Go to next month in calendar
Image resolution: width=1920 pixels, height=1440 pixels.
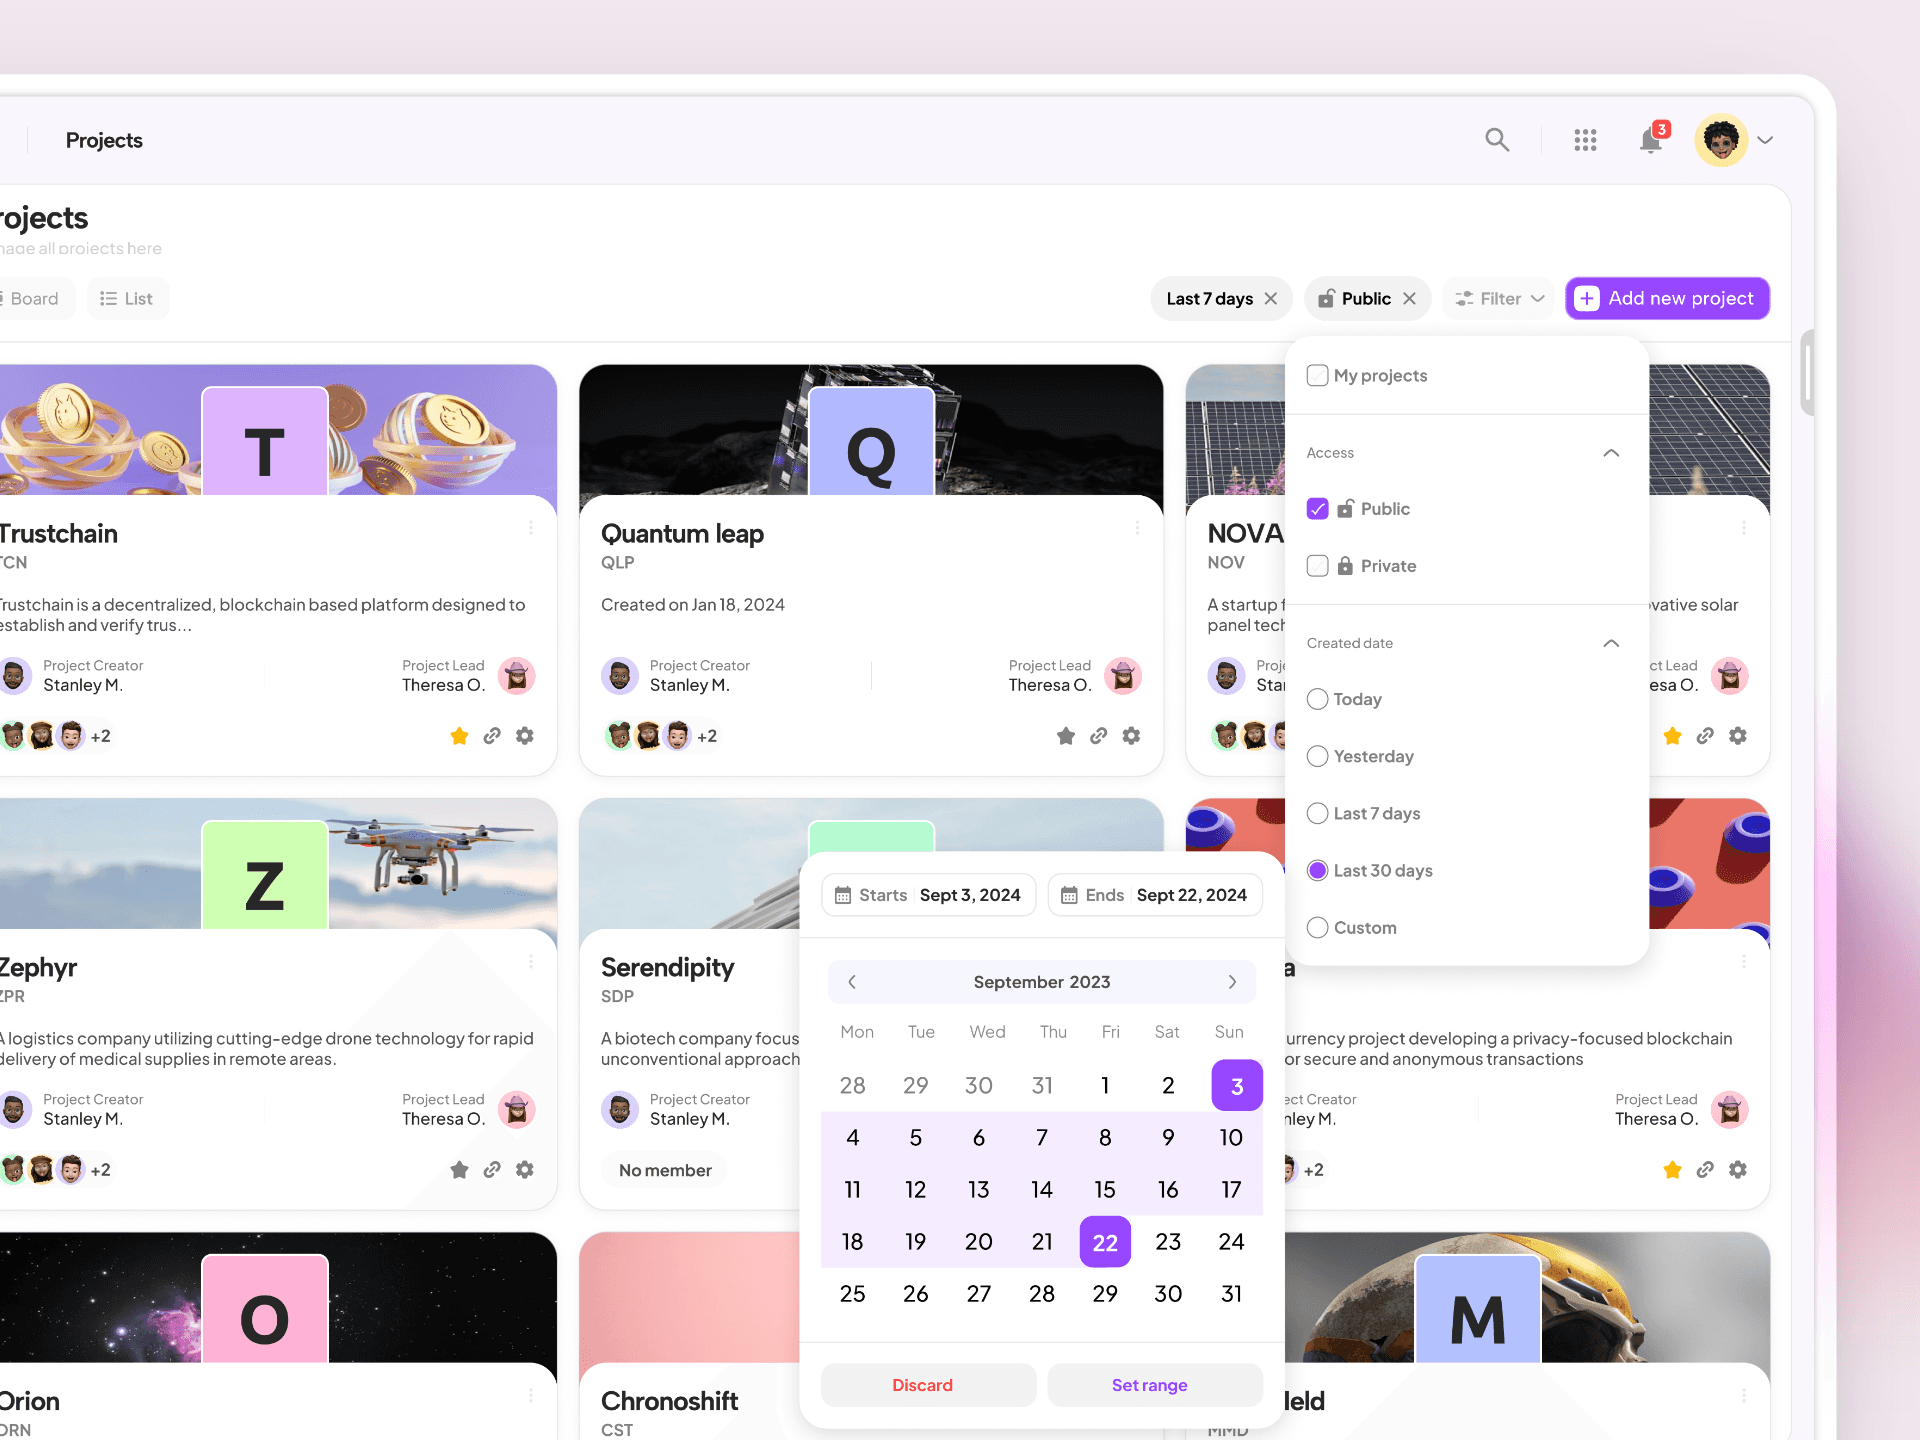(1232, 982)
